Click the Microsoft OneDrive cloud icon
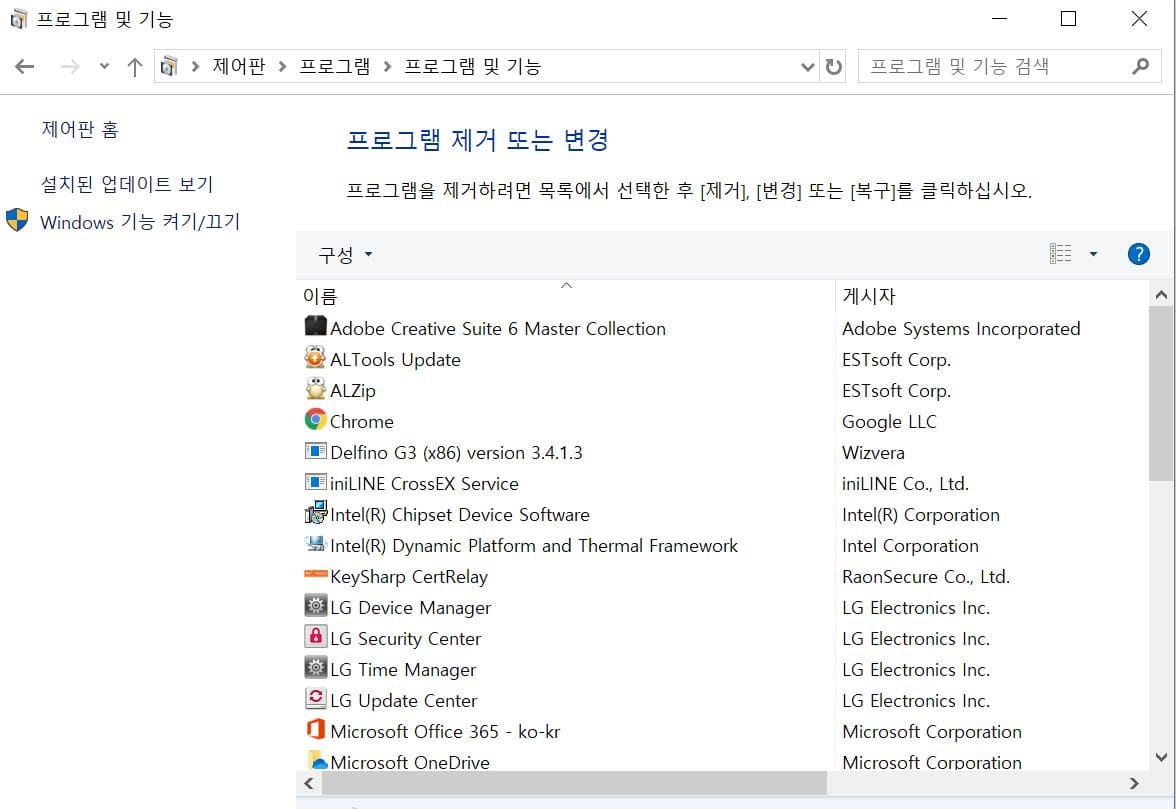 [317, 760]
